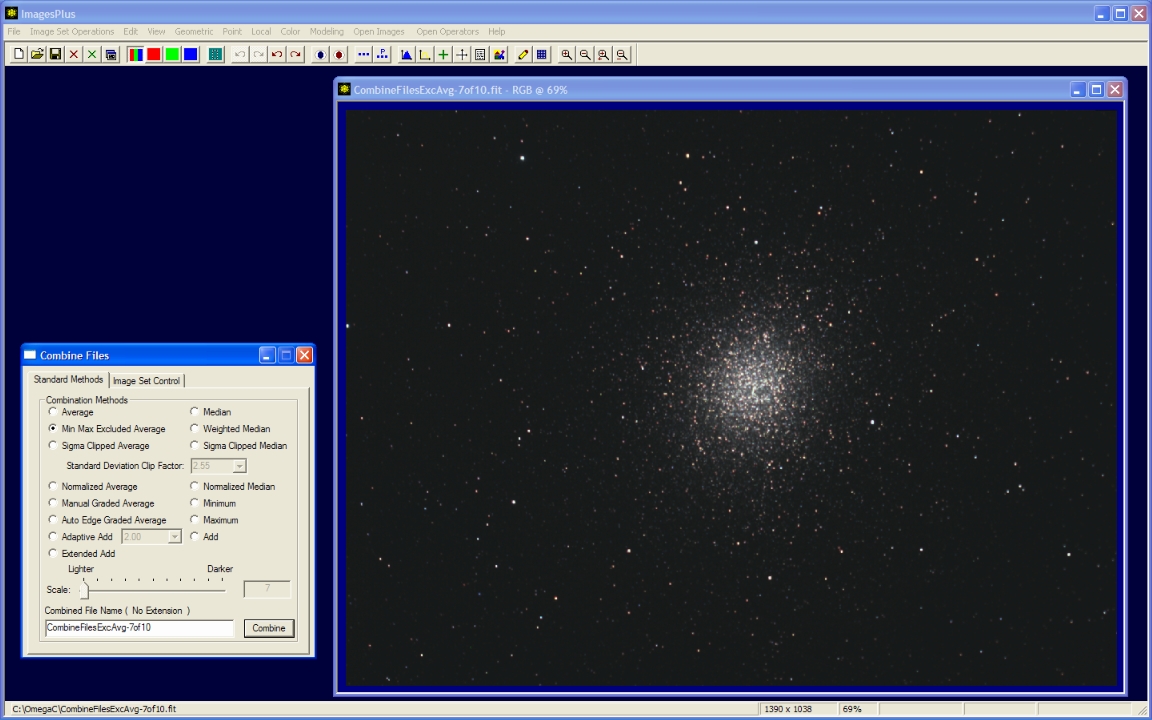The width and height of the screenshot is (1152, 720).
Task: Minimize the Combine Files dialog
Action: (267, 356)
